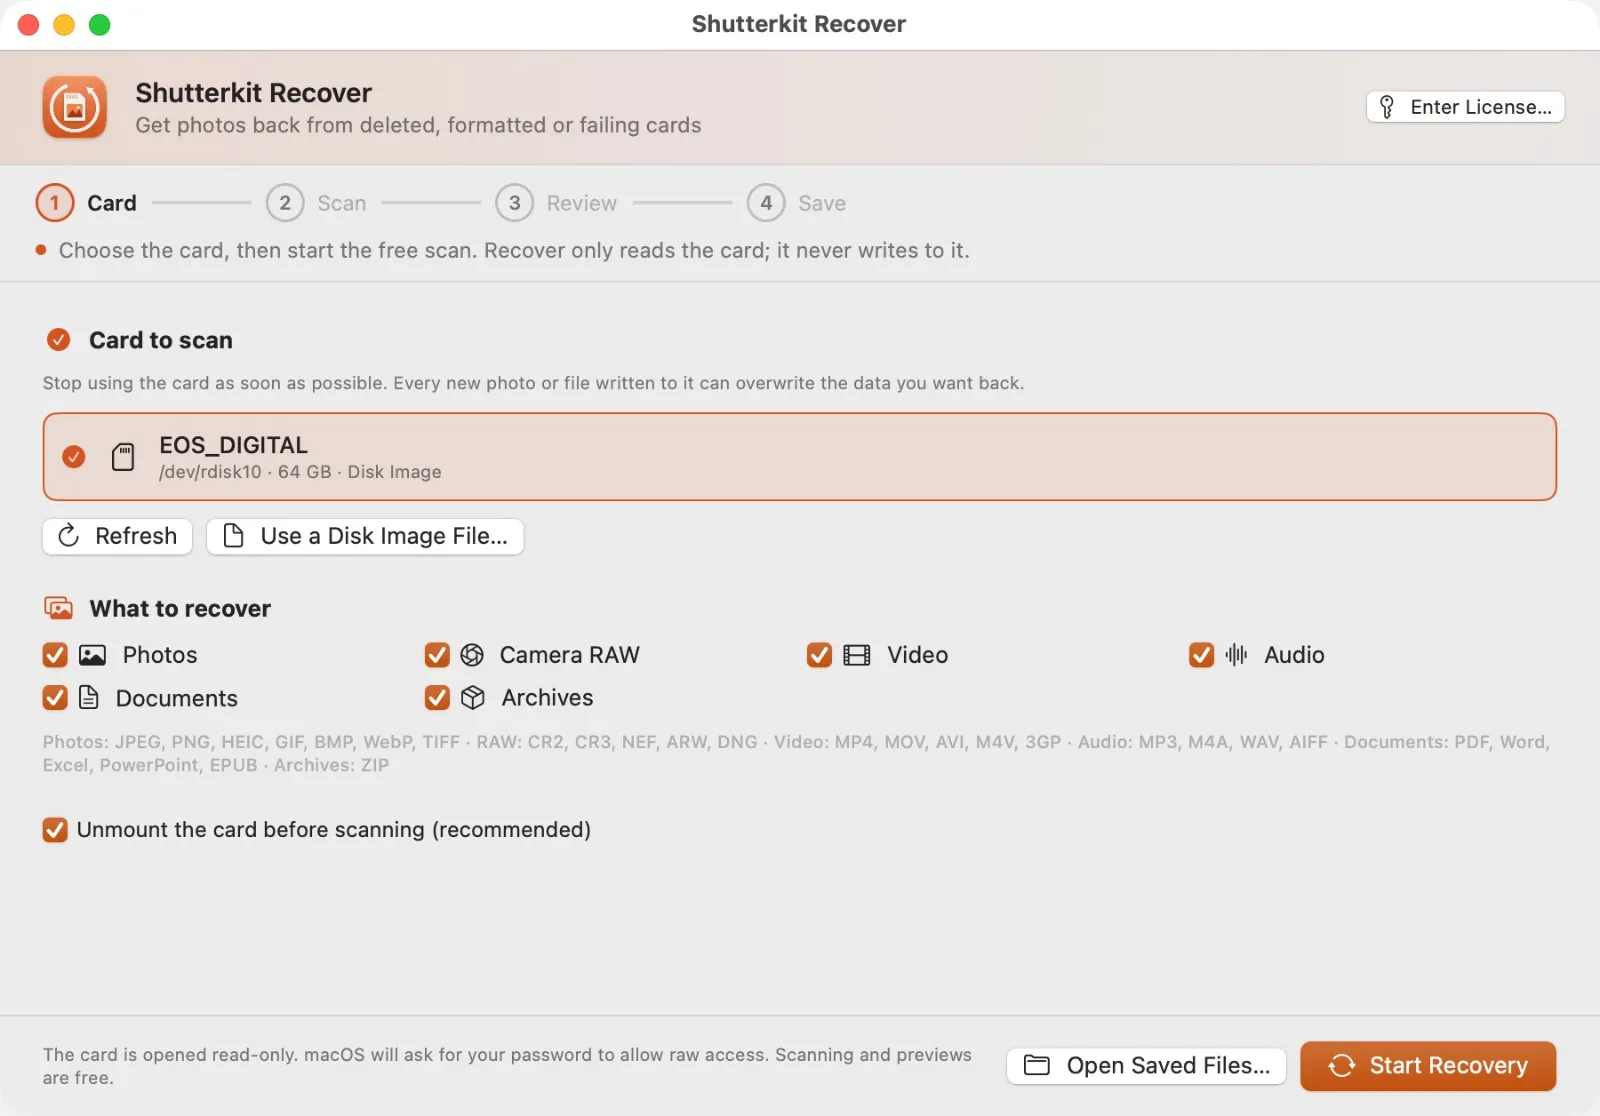Image resolution: width=1600 pixels, height=1116 pixels.
Task: Click the Card to scan checkmark badge
Action: (x=59, y=340)
